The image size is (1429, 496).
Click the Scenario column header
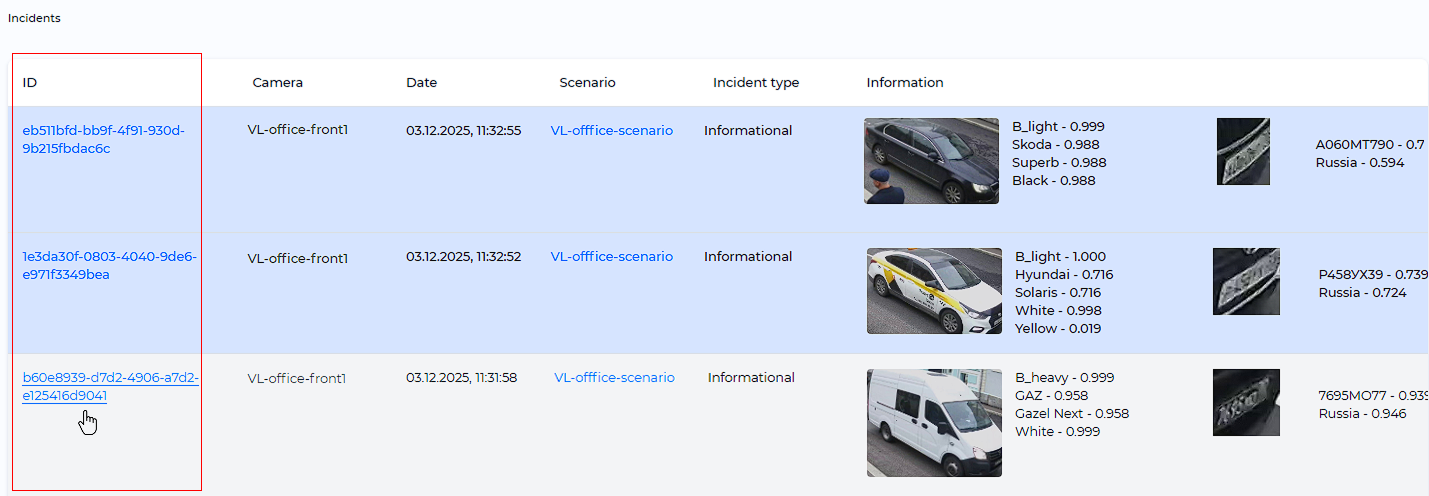588,82
